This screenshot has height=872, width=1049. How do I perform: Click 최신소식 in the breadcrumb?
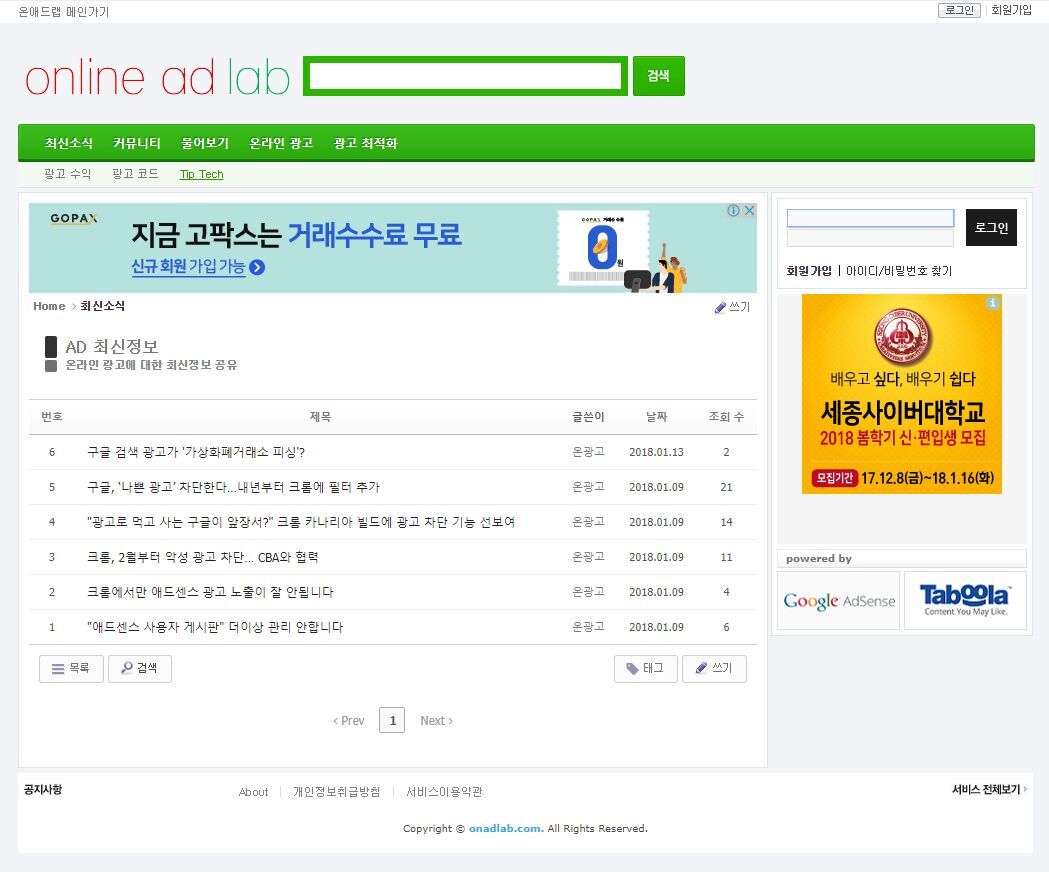pos(102,306)
